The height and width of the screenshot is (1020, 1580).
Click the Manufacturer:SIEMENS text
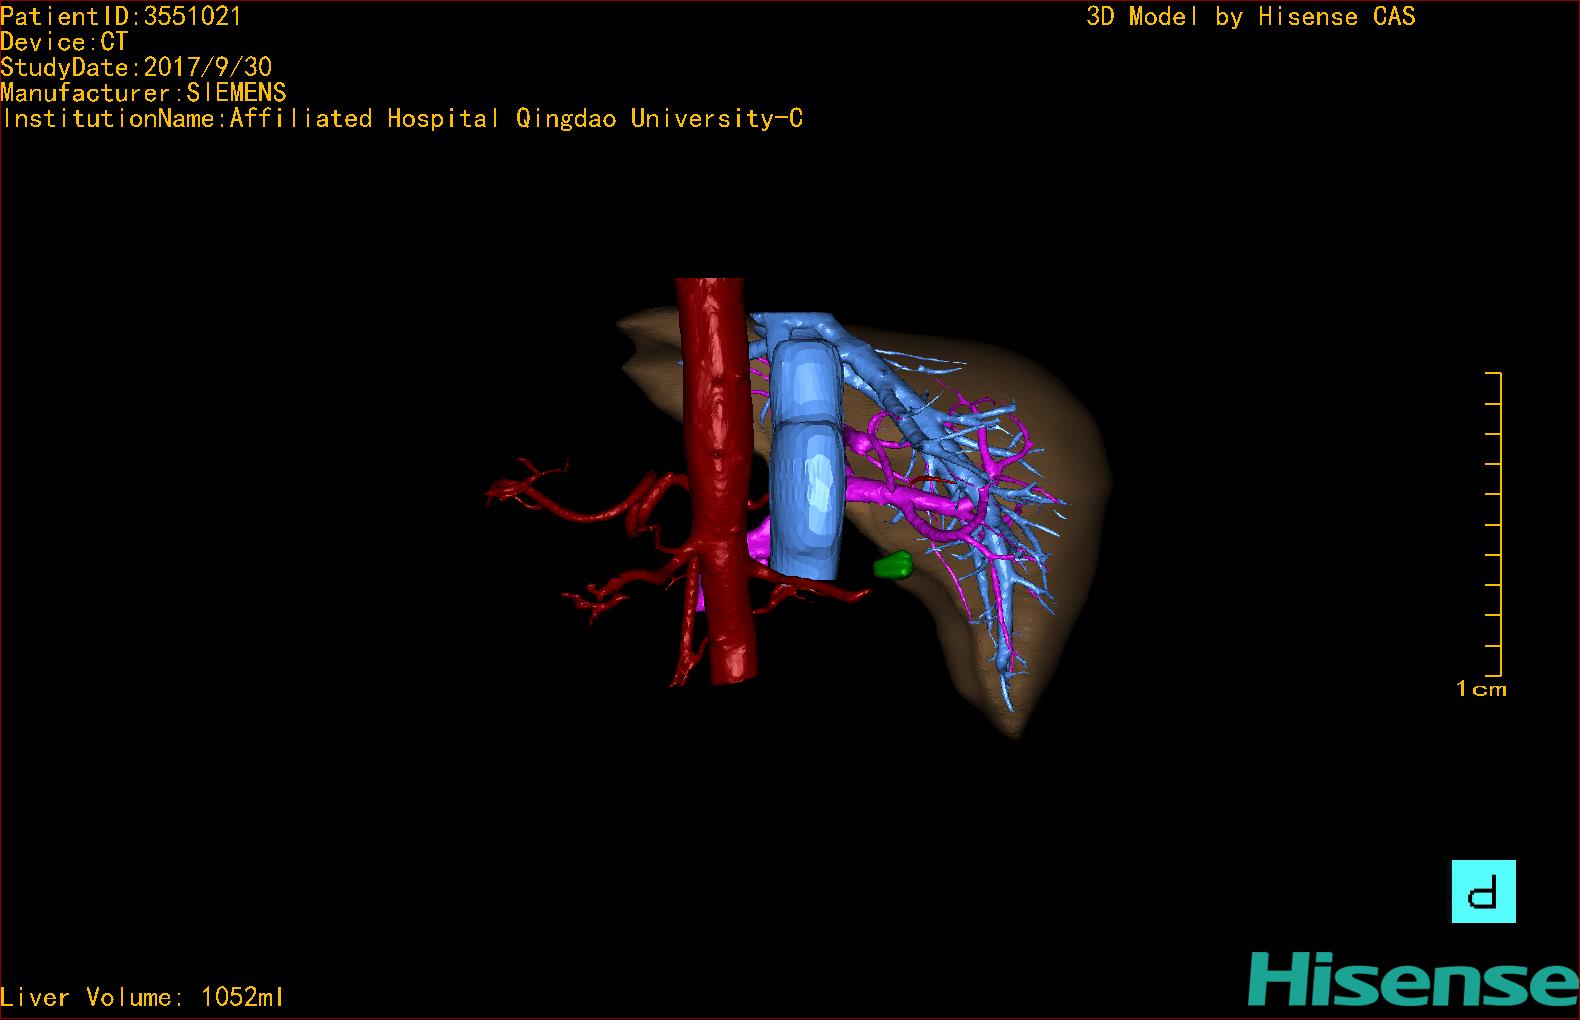(x=143, y=93)
